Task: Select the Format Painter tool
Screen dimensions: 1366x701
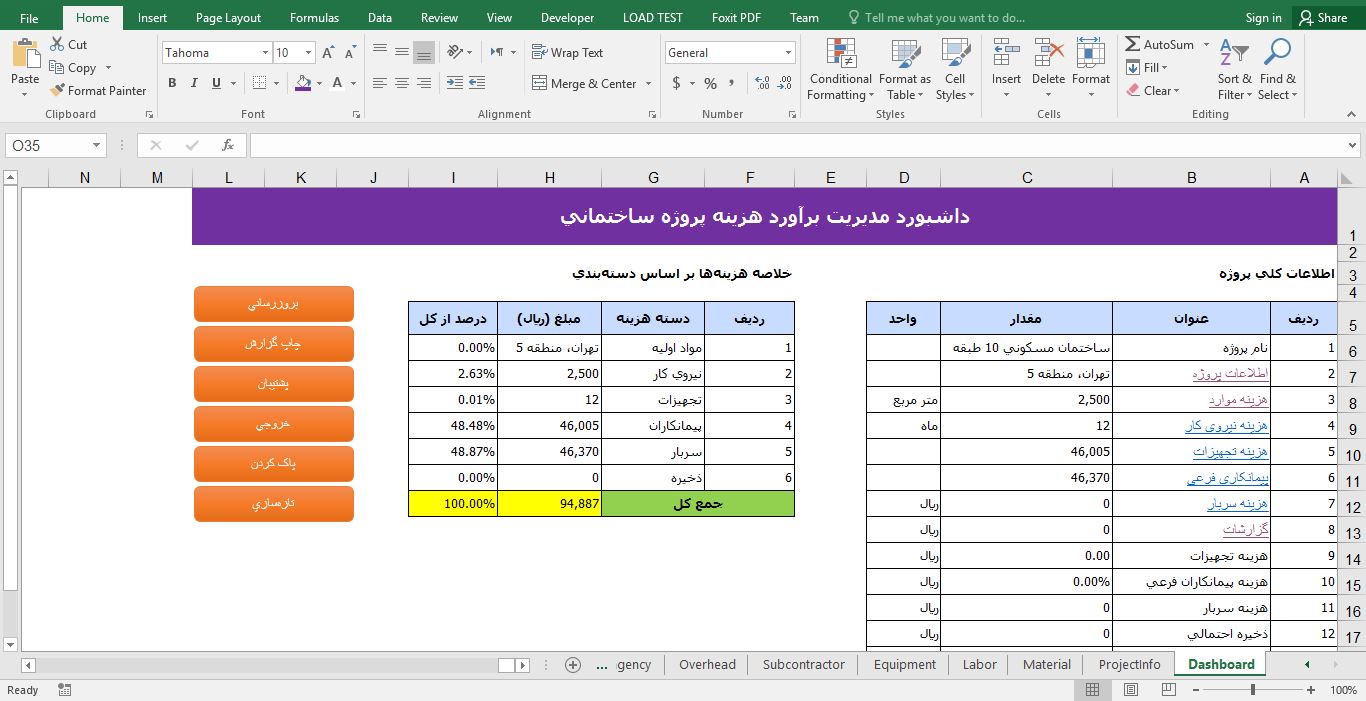Action: [x=97, y=90]
